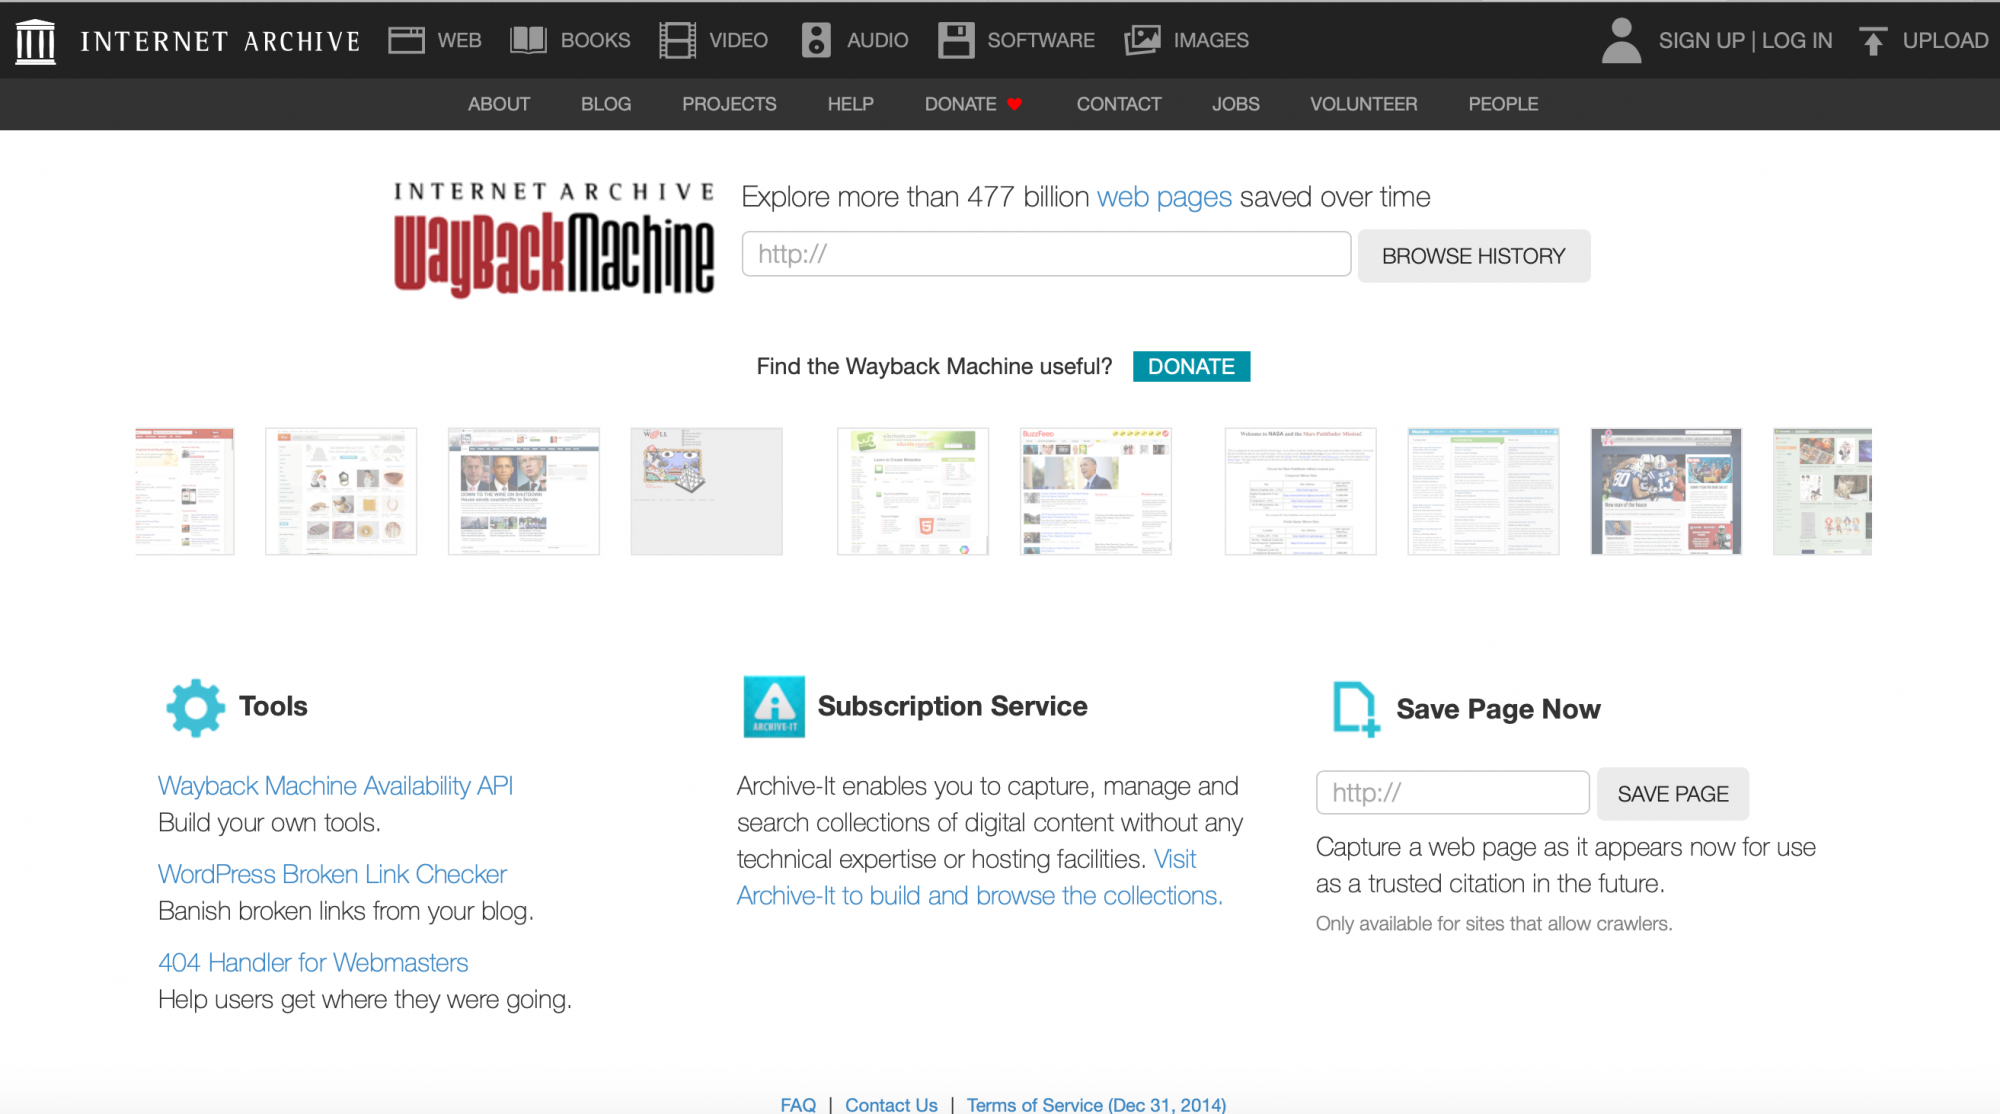Open the Software floppy disk icon
The image size is (2000, 1114).
pos(955,40)
